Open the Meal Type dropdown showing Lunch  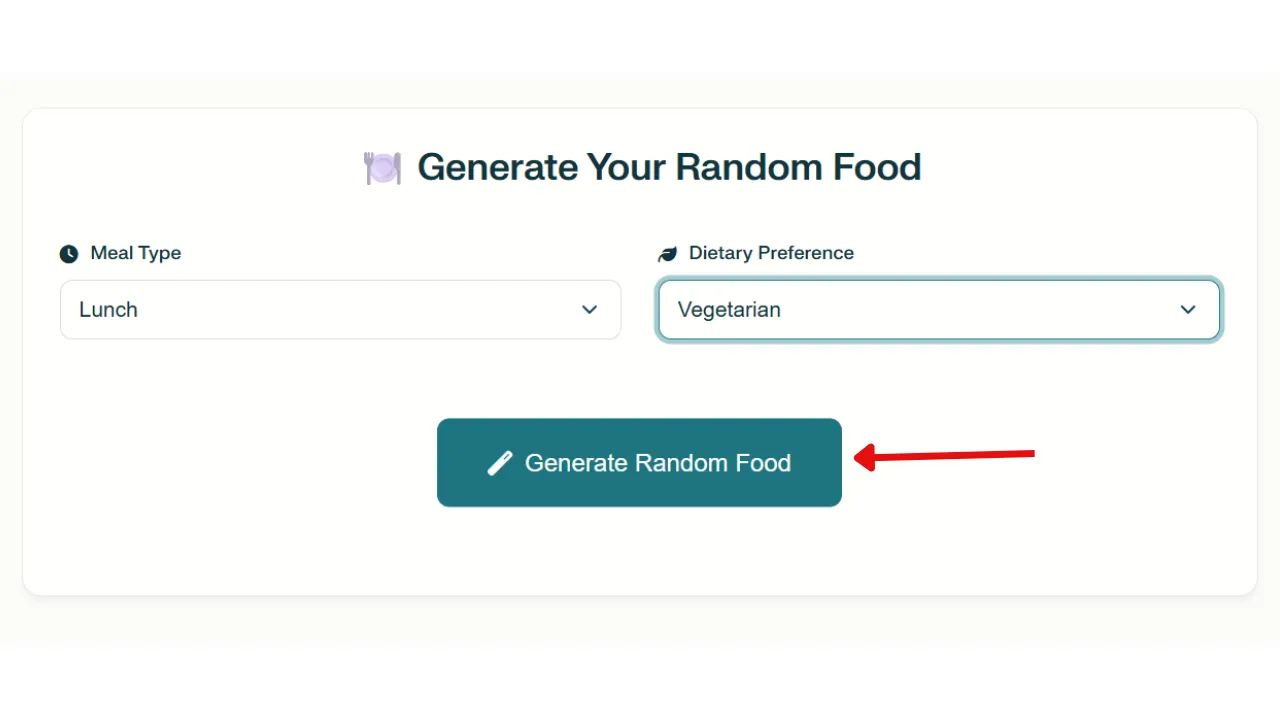(340, 310)
